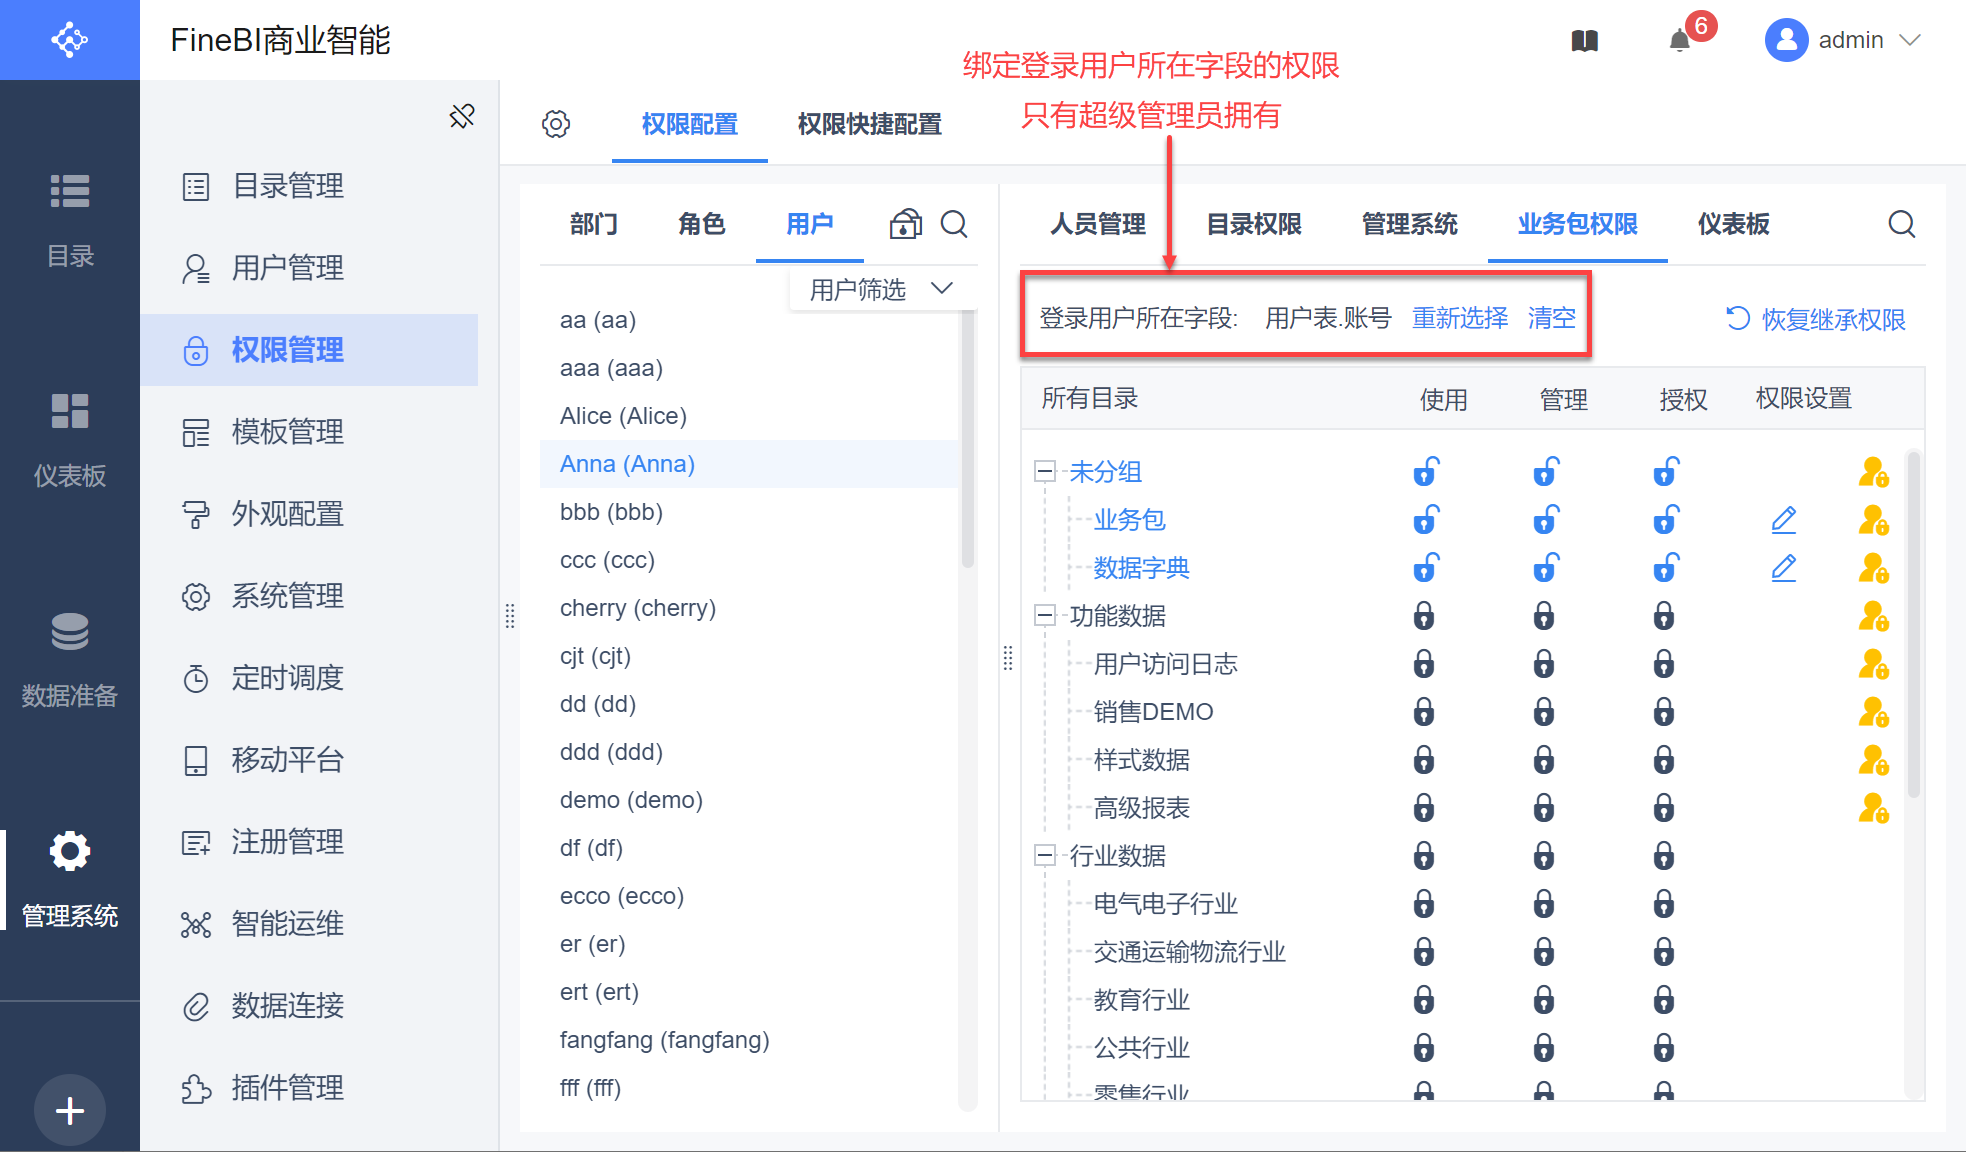Switch to 目录权限 tab
The image size is (1966, 1152).
click(x=1254, y=224)
